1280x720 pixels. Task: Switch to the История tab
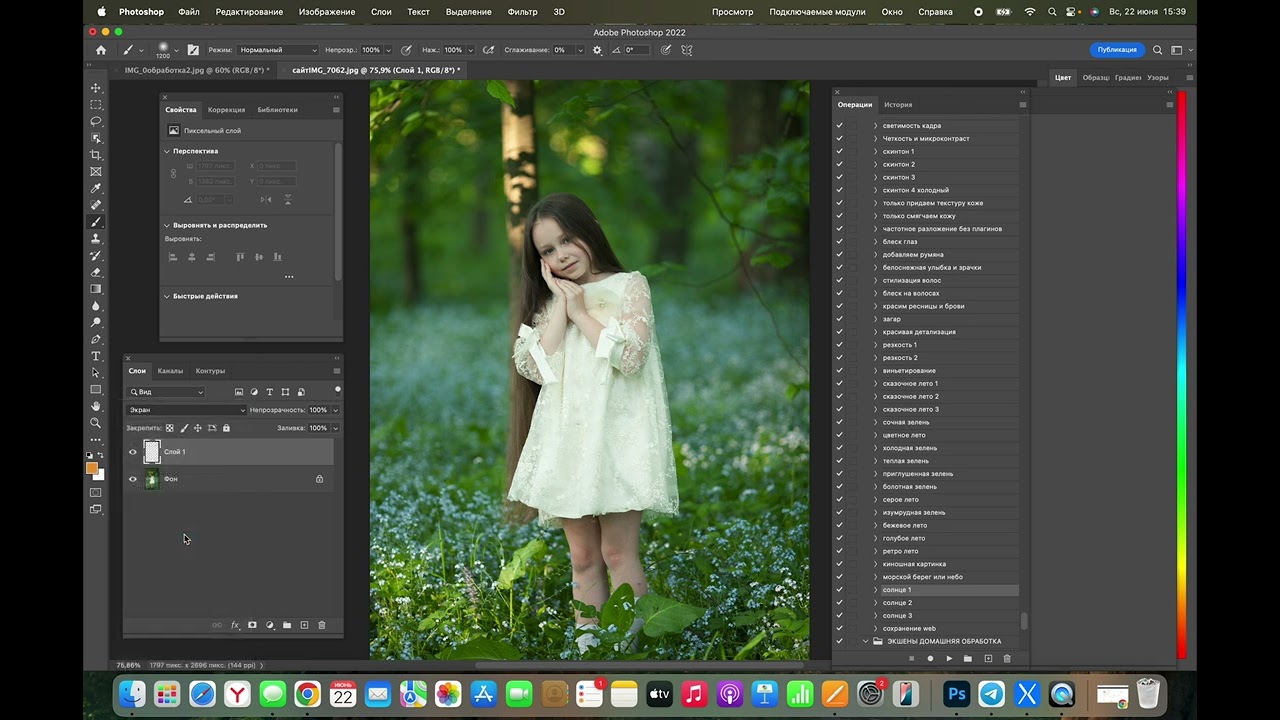[x=898, y=105]
